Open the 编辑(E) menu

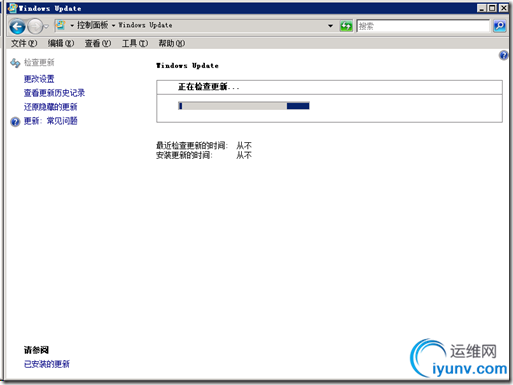[x=61, y=43]
